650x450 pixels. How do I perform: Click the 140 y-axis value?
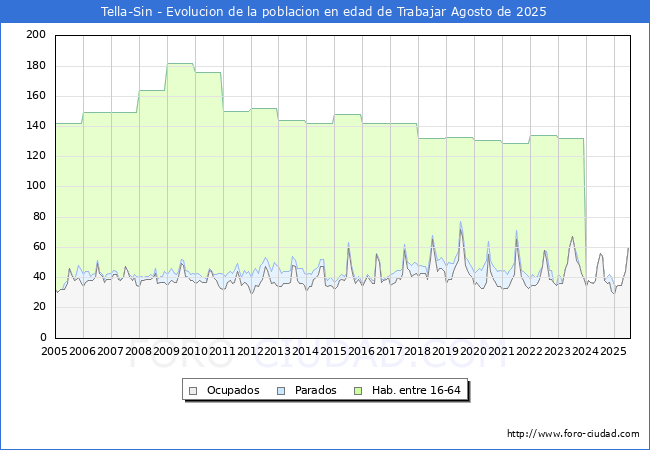(36, 125)
